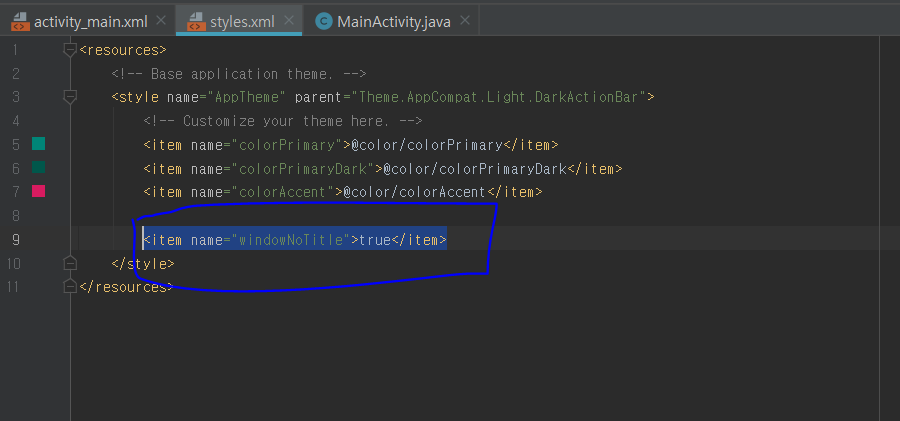Viewport: 900px width, 421px height.
Task: Collapse the resources tag fold on line 1
Action: [70, 50]
